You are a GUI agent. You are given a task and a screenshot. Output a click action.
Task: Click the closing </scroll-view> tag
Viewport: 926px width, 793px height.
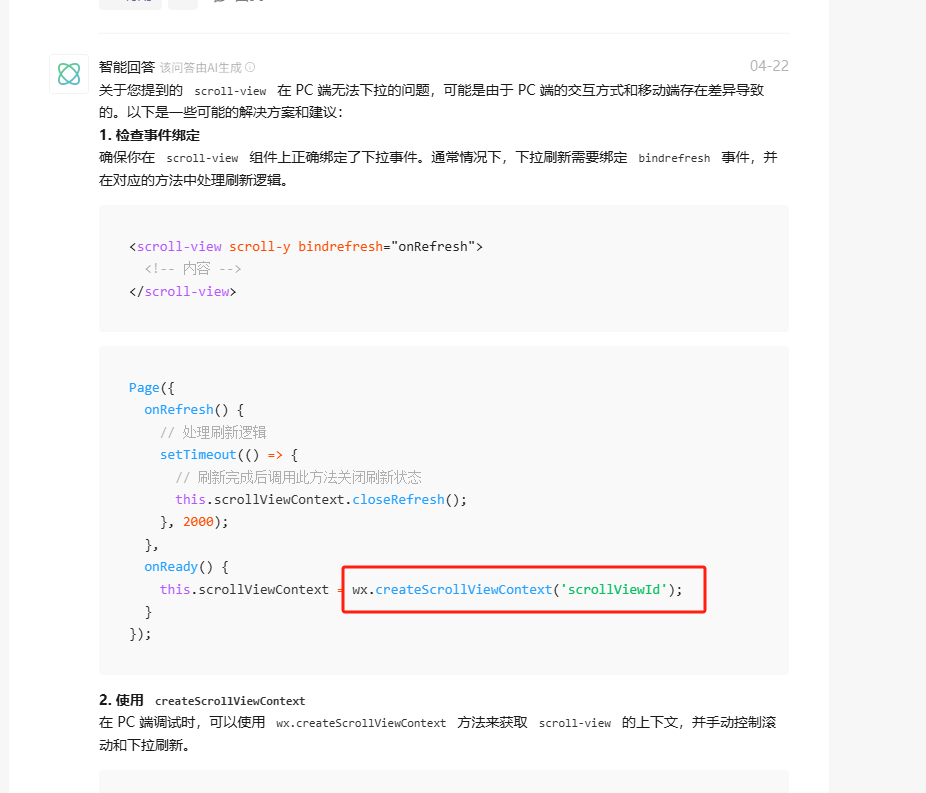182,292
